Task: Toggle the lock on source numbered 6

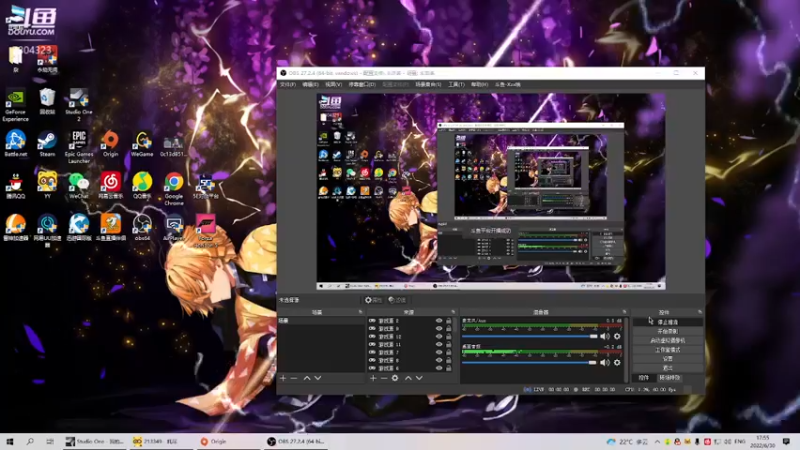Action: click(448, 368)
